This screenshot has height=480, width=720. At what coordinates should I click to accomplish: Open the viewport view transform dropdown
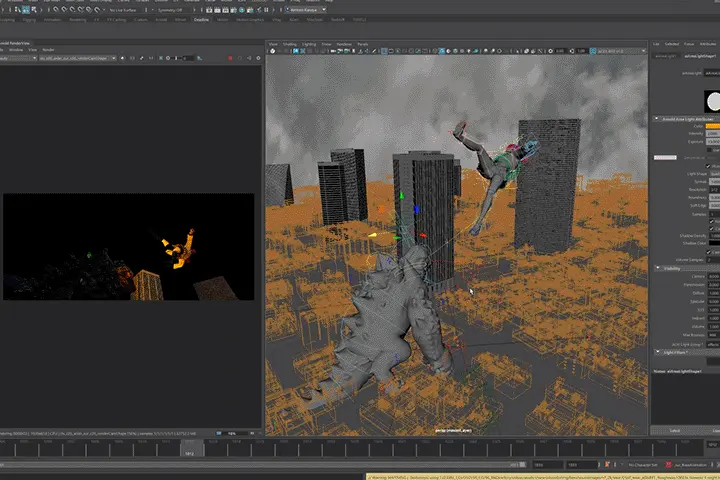pyautogui.click(x=621, y=51)
